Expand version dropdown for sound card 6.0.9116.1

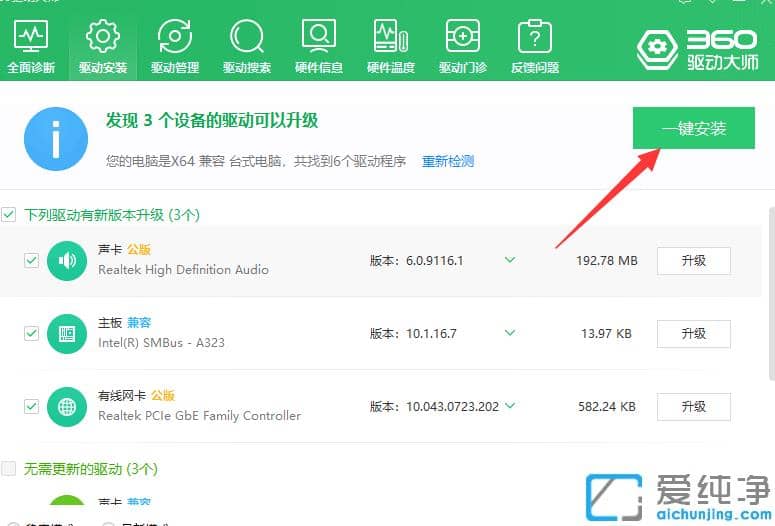tap(510, 261)
